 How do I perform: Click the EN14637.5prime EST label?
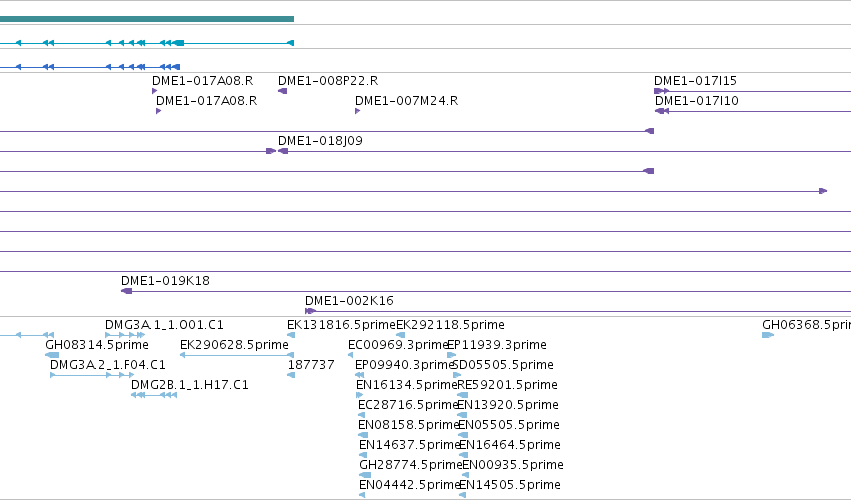click(409, 446)
